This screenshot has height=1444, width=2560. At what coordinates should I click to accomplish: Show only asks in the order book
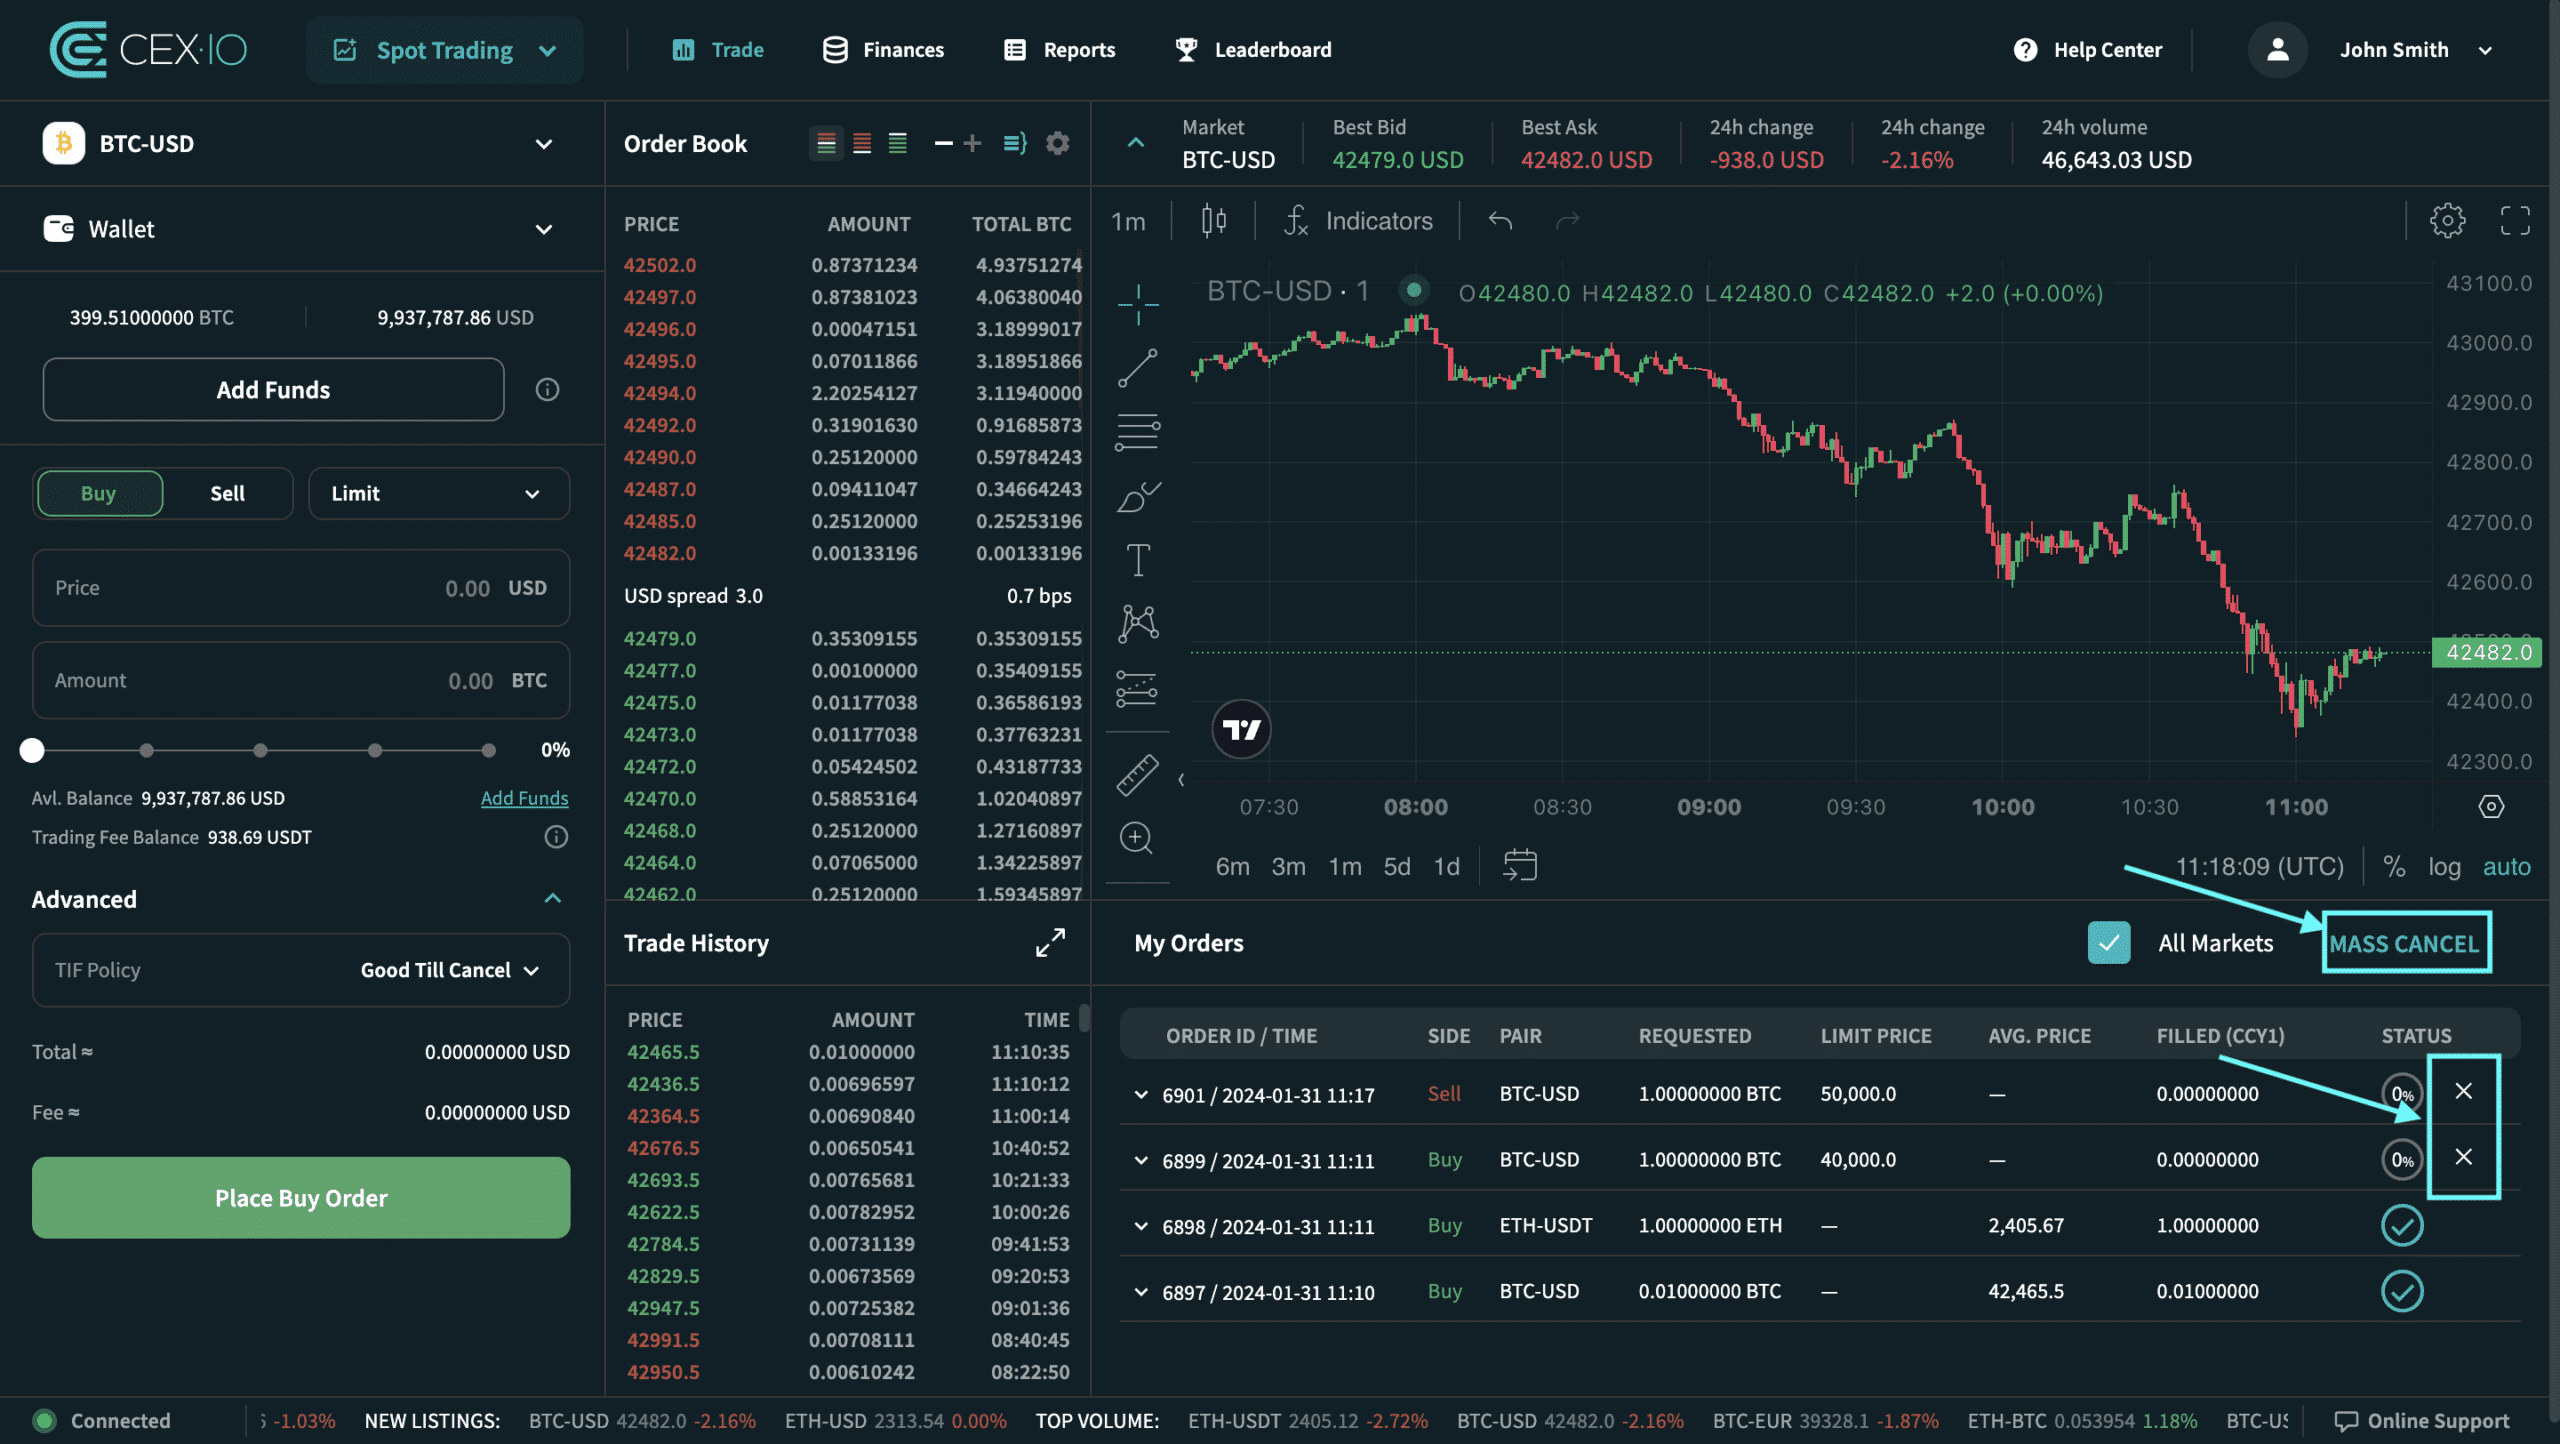[x=862, y=144]
